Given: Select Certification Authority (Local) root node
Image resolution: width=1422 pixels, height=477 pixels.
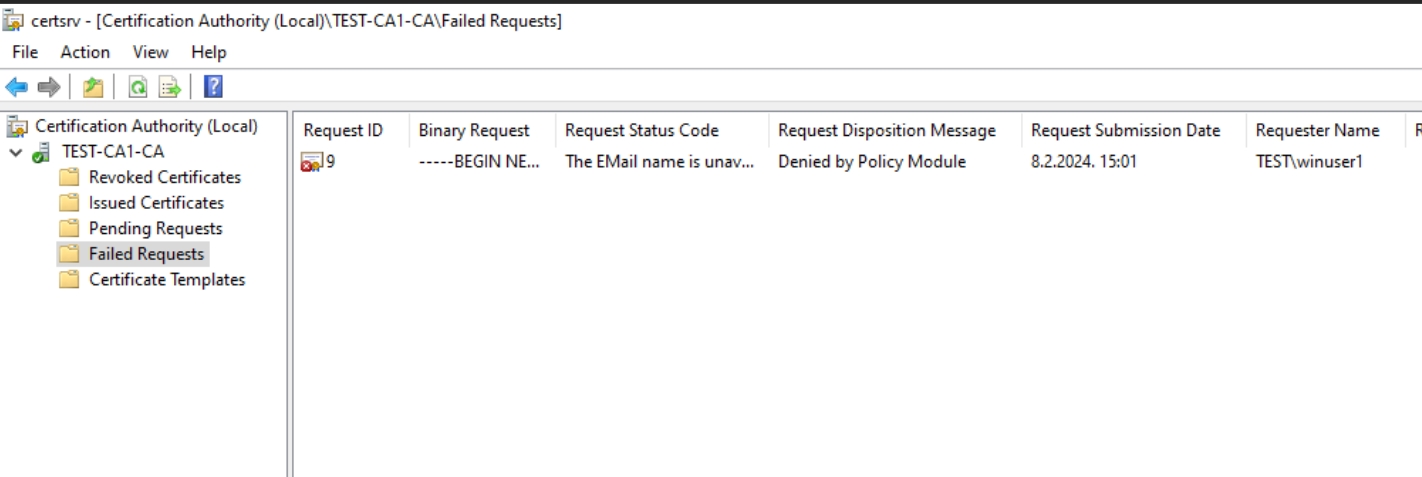Looking at the screenshot, I should click(x=146, y=126).
